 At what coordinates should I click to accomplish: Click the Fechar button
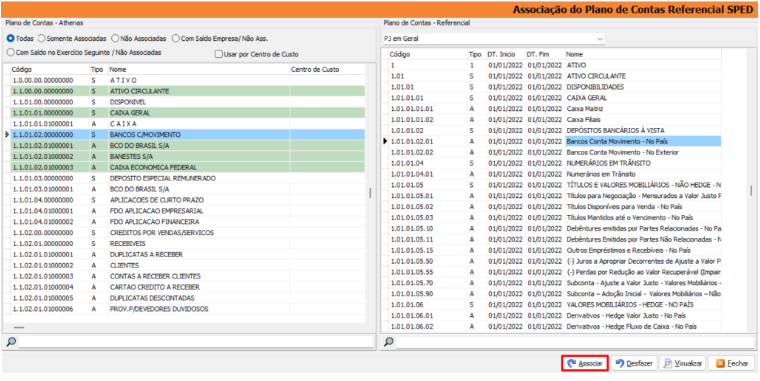pyautogui.click(x=731, y=363)
